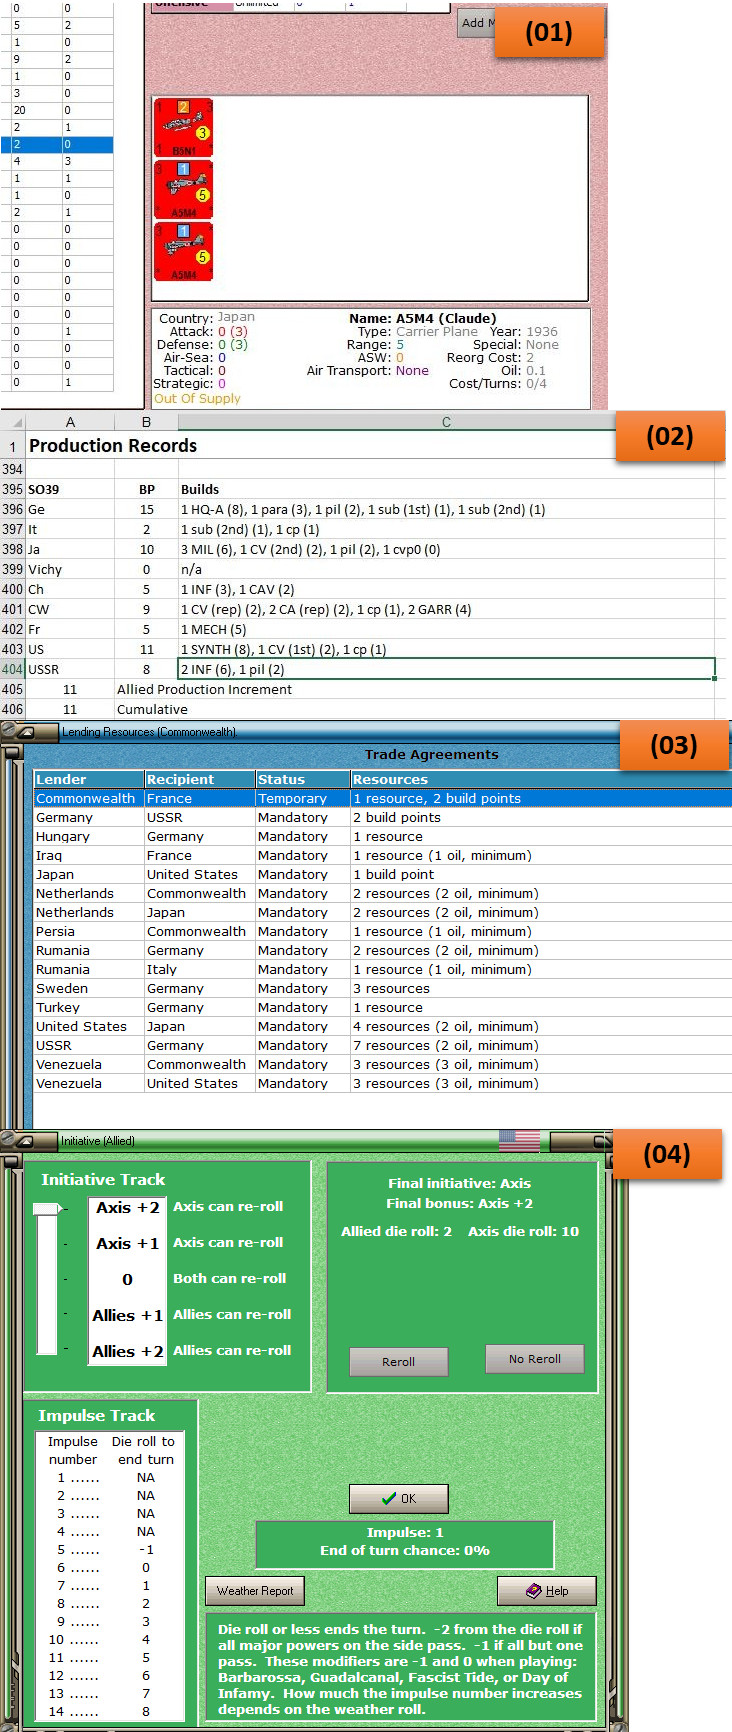Click the OK checkmark icon

point(389,1498)
